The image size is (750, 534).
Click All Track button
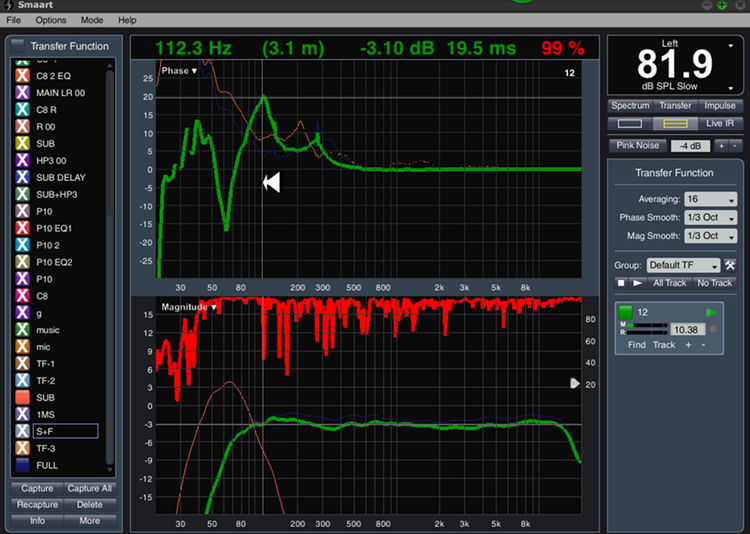(x=670, y=283)
